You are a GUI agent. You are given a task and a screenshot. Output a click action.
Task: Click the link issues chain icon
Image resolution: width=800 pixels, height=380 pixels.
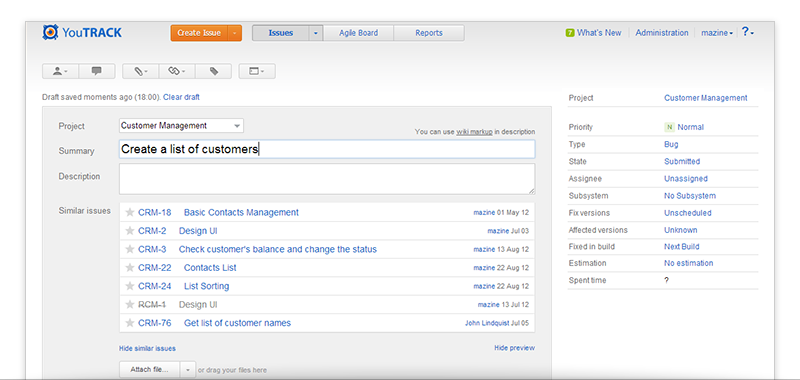point(177,71)
